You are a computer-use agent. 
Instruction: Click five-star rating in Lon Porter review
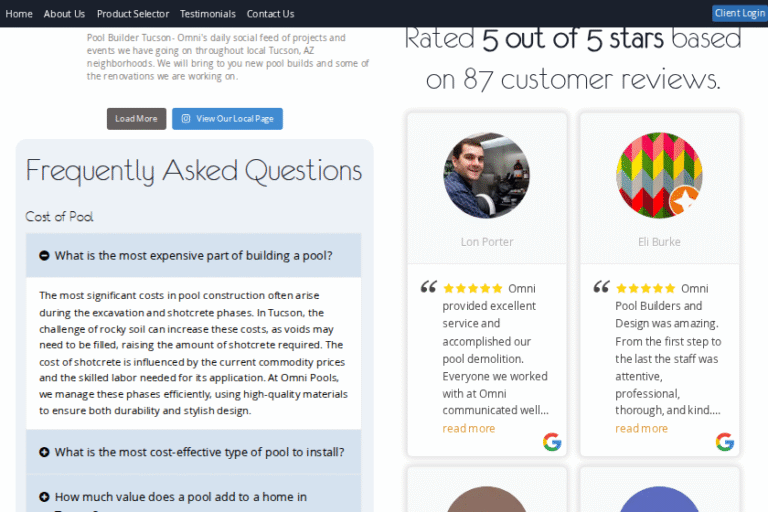473,288
